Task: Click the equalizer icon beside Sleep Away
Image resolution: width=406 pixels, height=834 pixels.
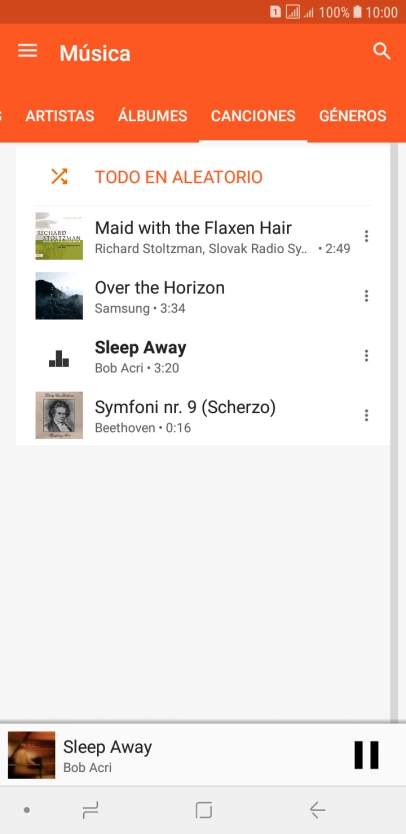Action: coord(59,358)
